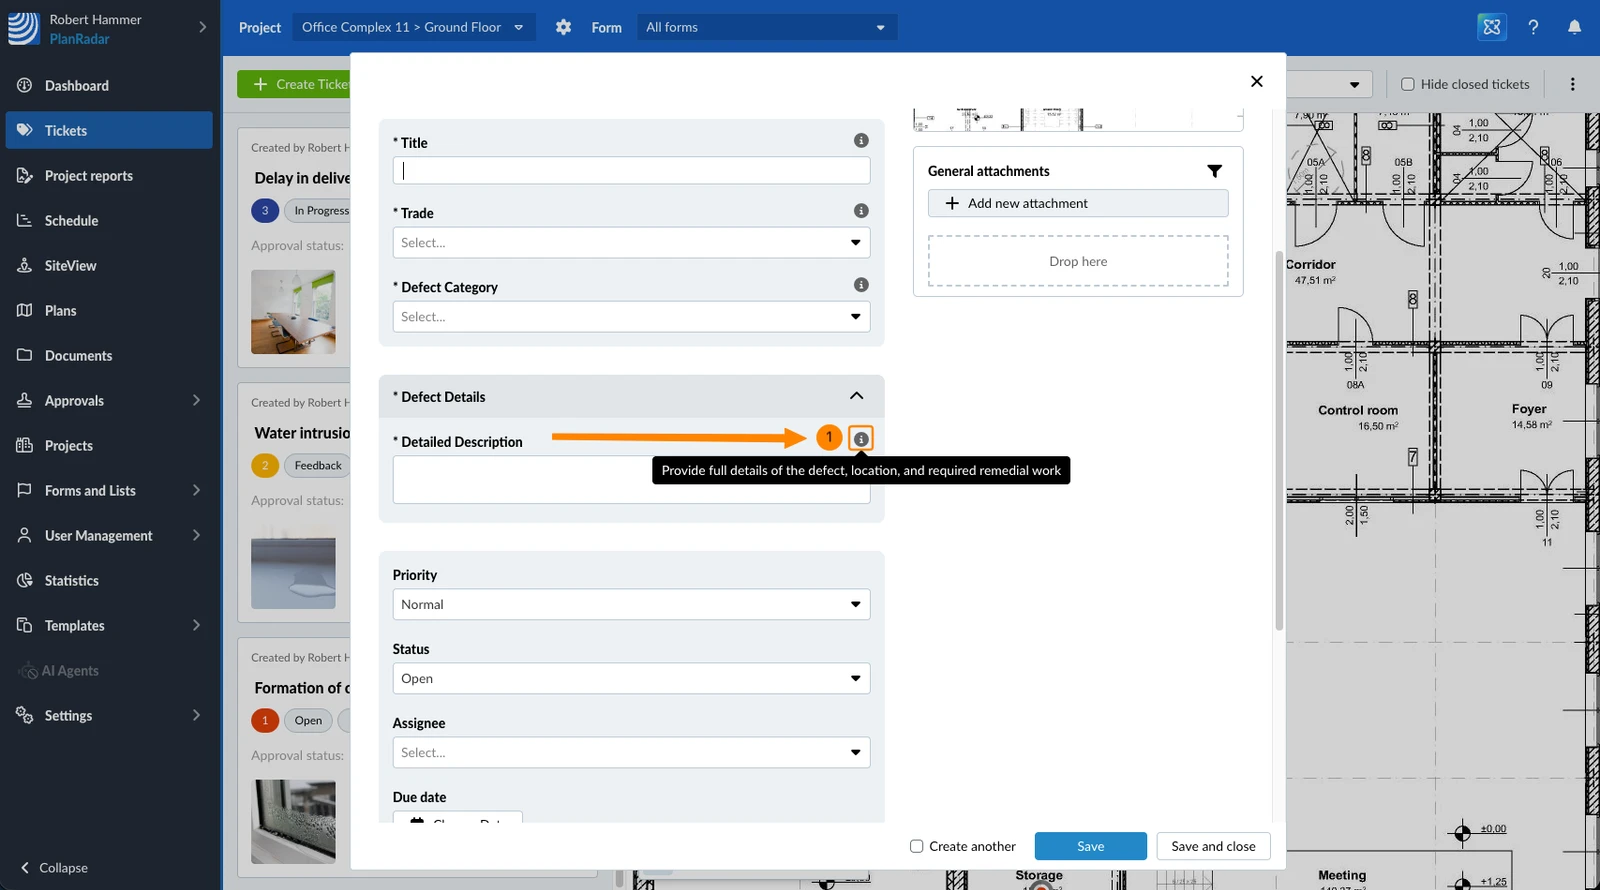Click the Defect Category info icon

(x=861, y=285)
